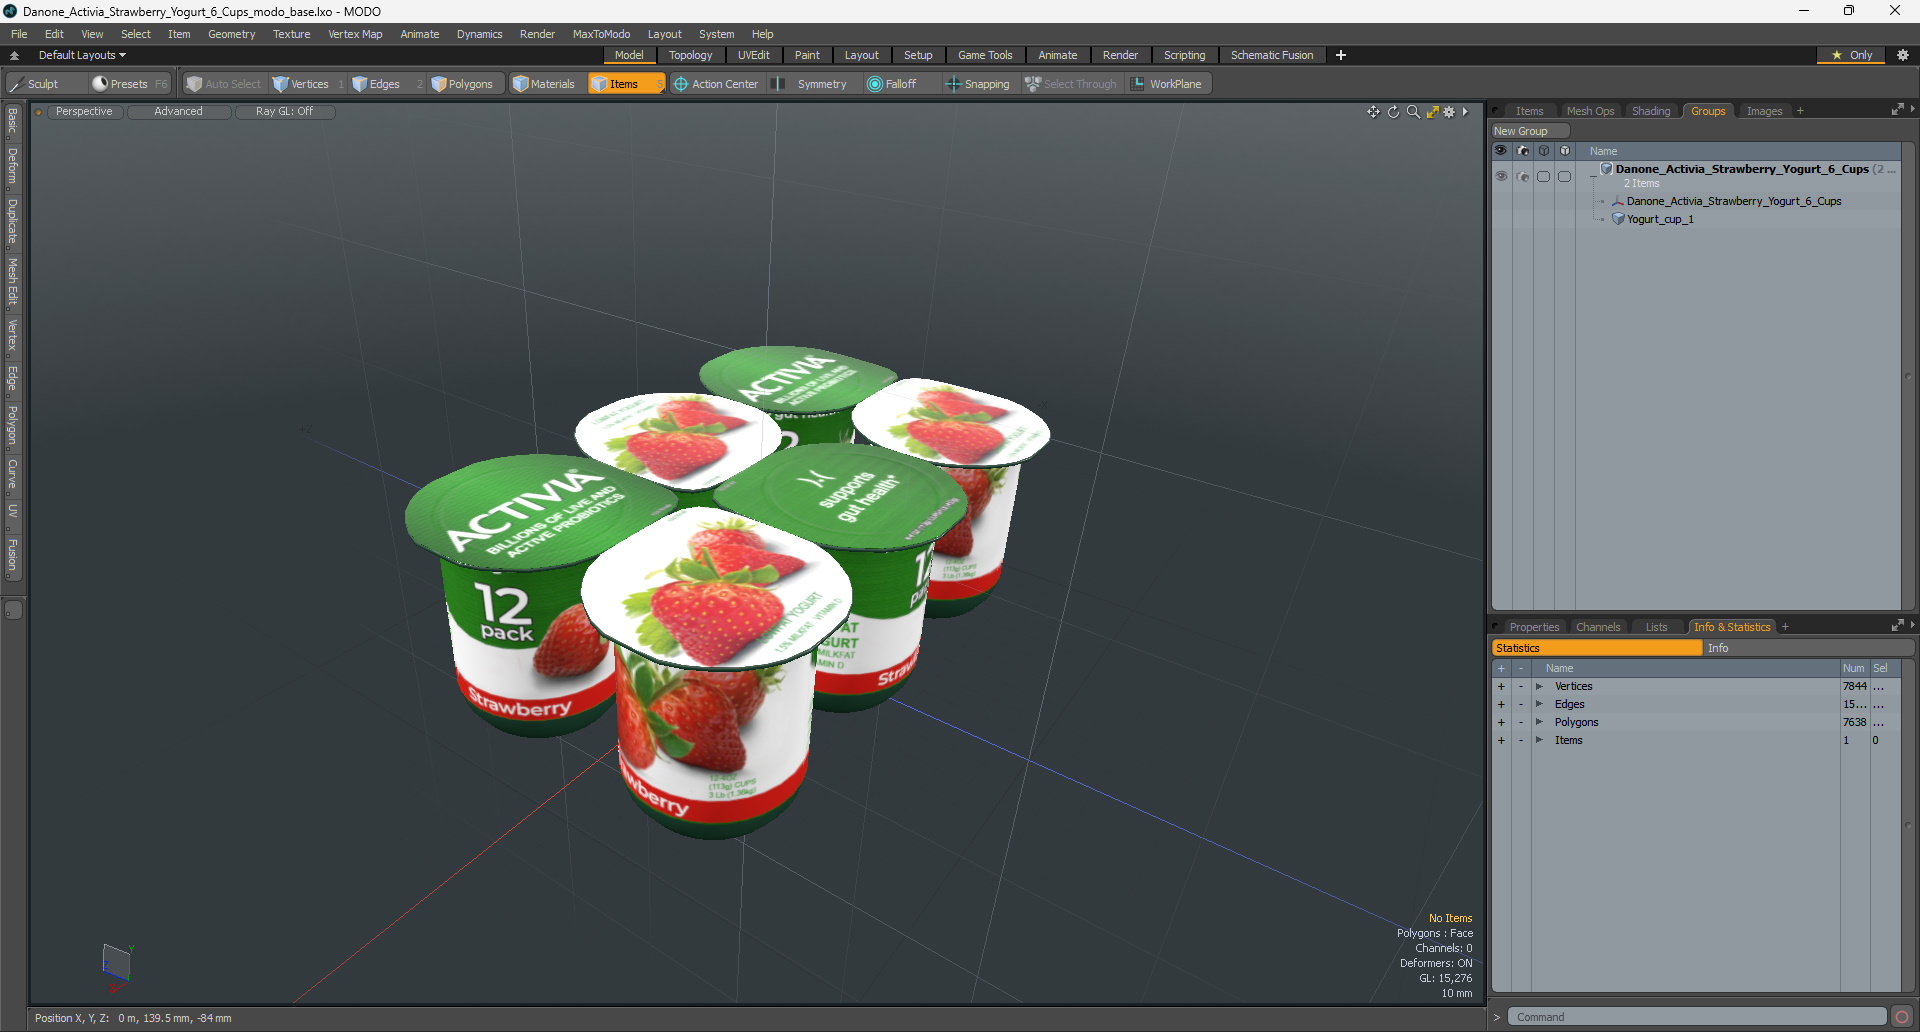Expand the Vertices statistics row

[1539, 686]
